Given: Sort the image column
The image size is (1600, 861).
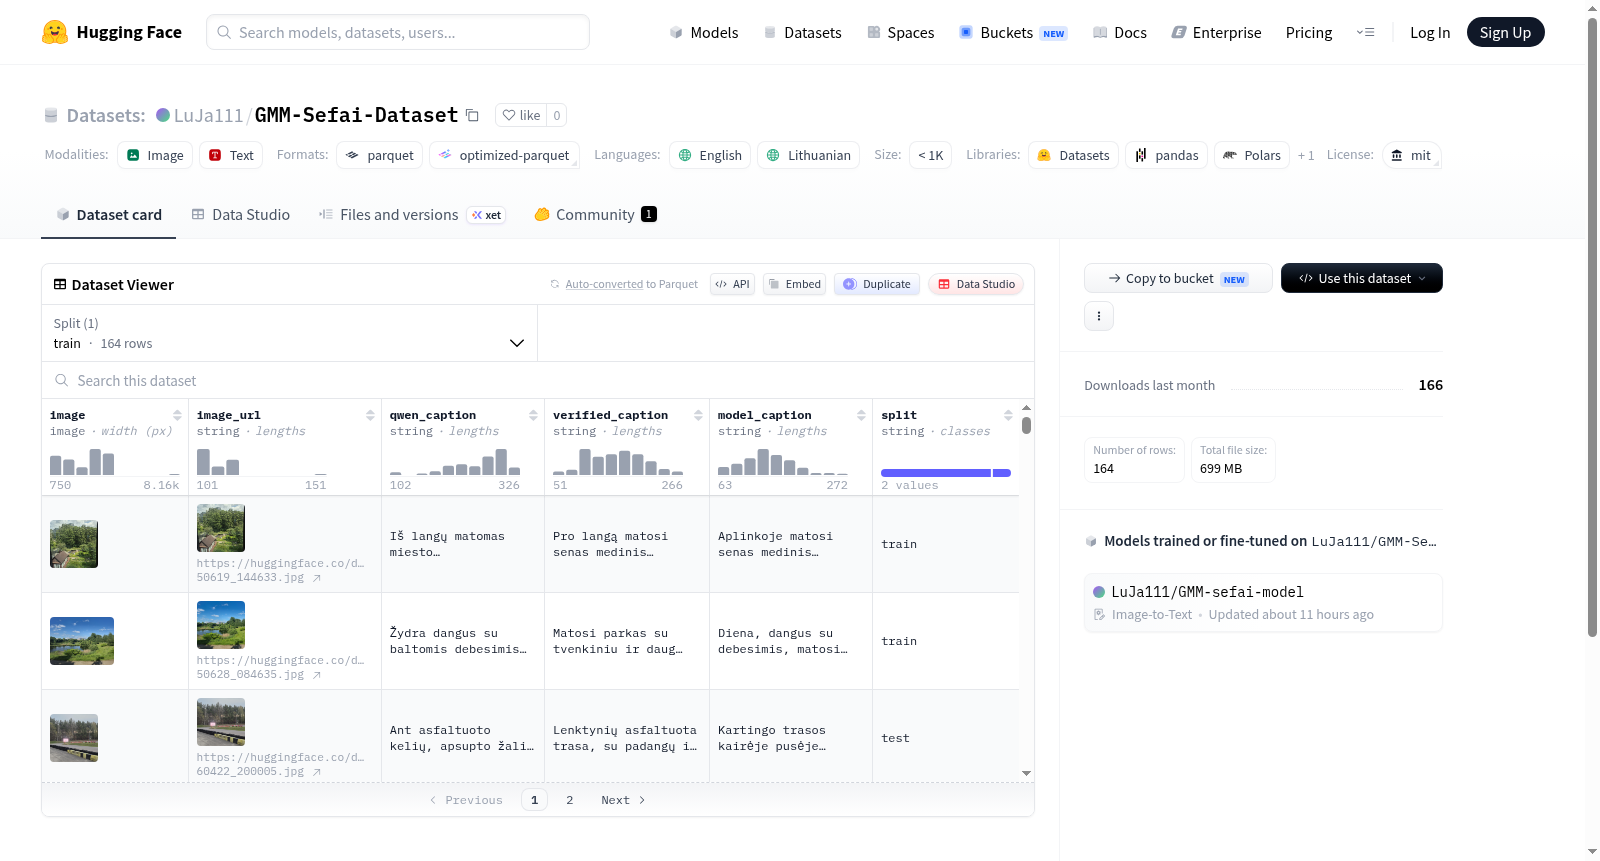Looking at the screenshot, I should [x=177, y=415].
